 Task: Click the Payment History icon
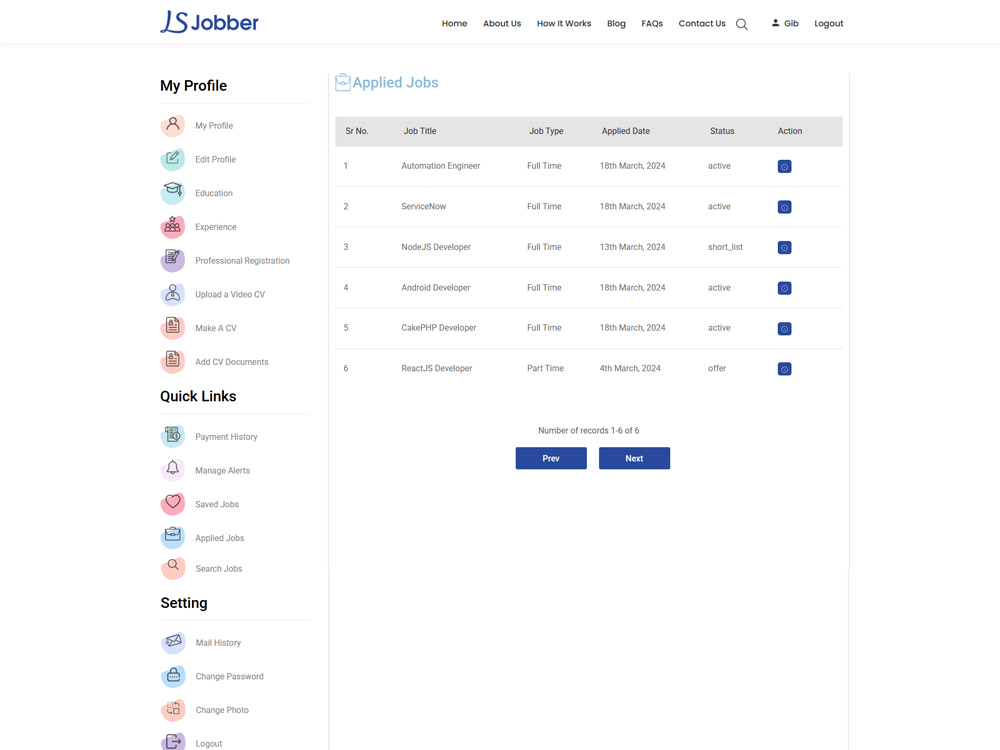(x=173, y=436)
